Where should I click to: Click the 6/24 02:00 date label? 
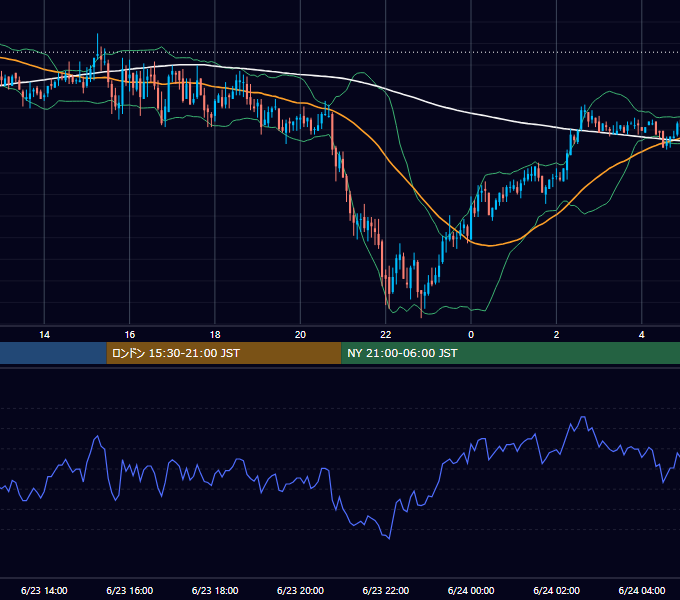click(x=556, y=590)
